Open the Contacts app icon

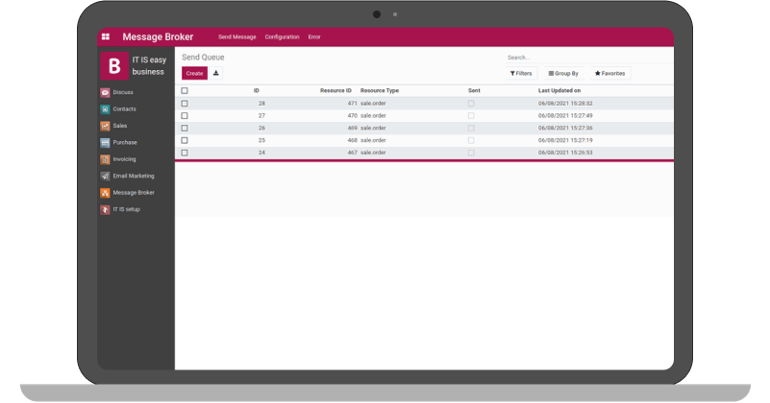pyautogui.click(x=105, y=109)
